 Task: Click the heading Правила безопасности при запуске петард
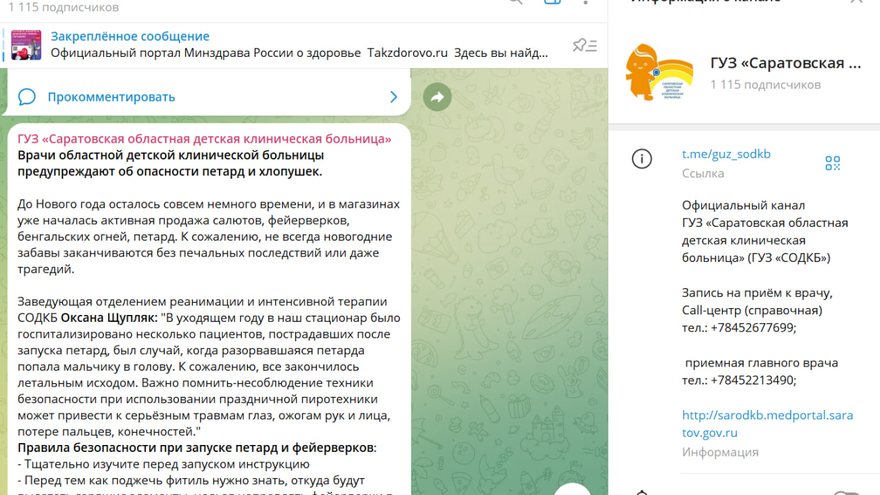click(x=195, y=447)
